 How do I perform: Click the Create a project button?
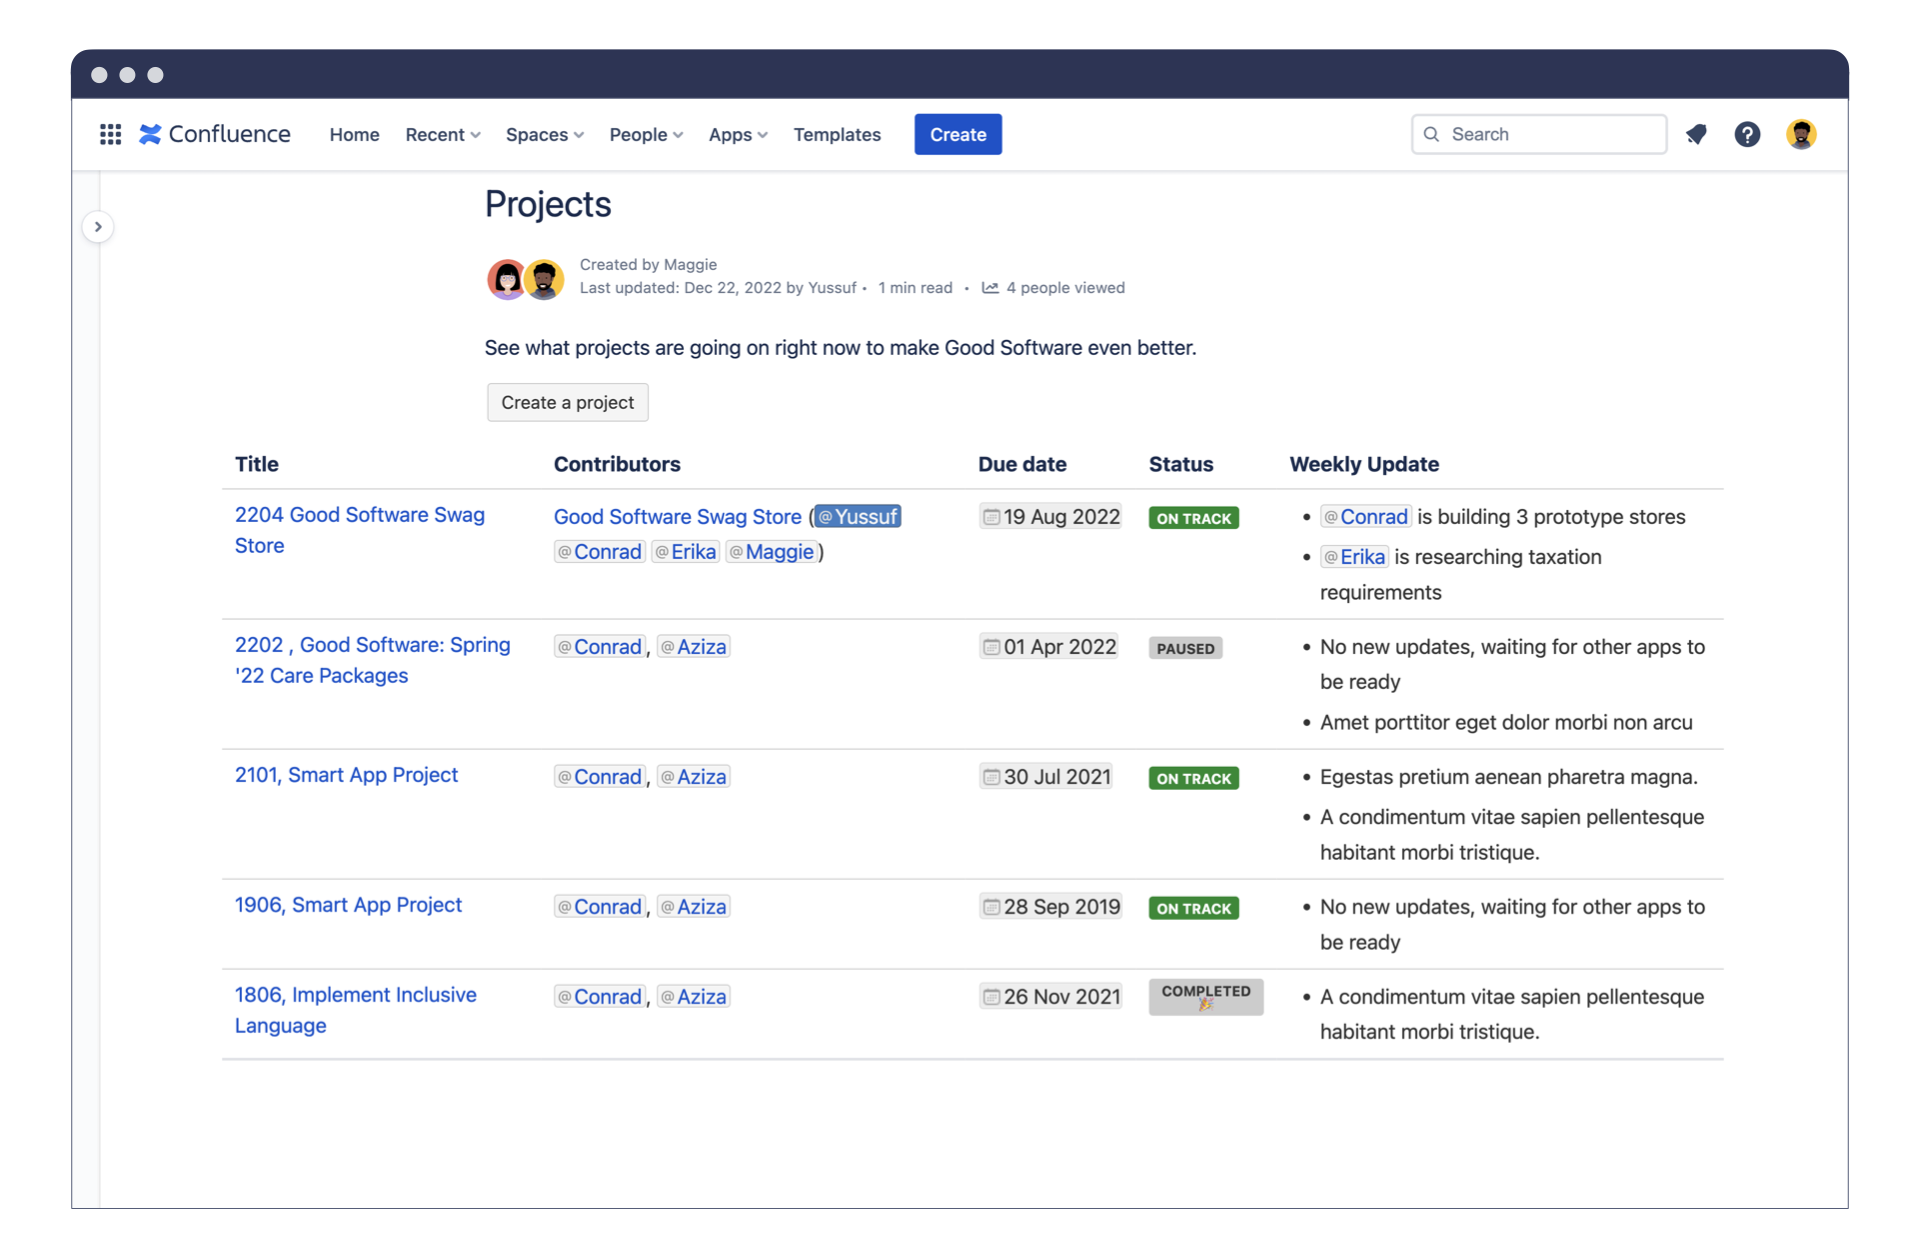click(567, 402)
